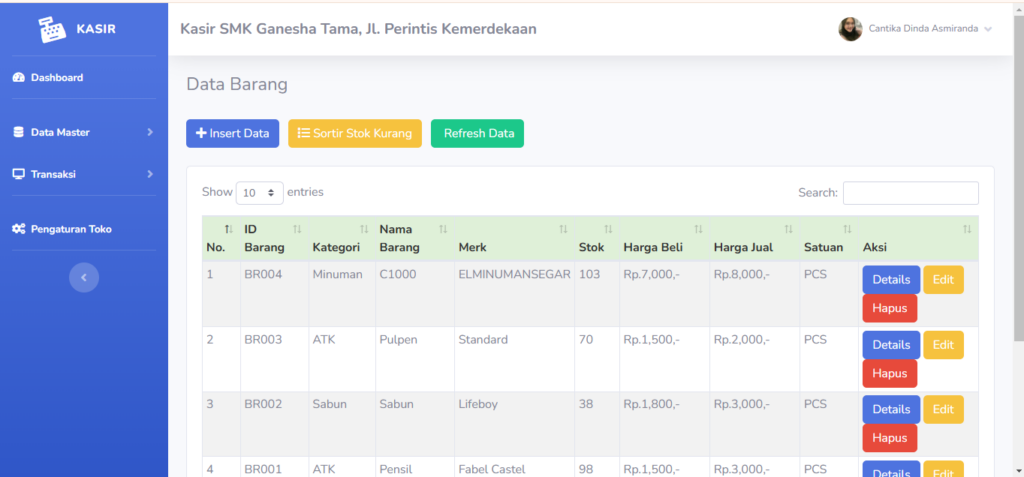Click the Dashboard speedometer icon

tap(18, 78)
